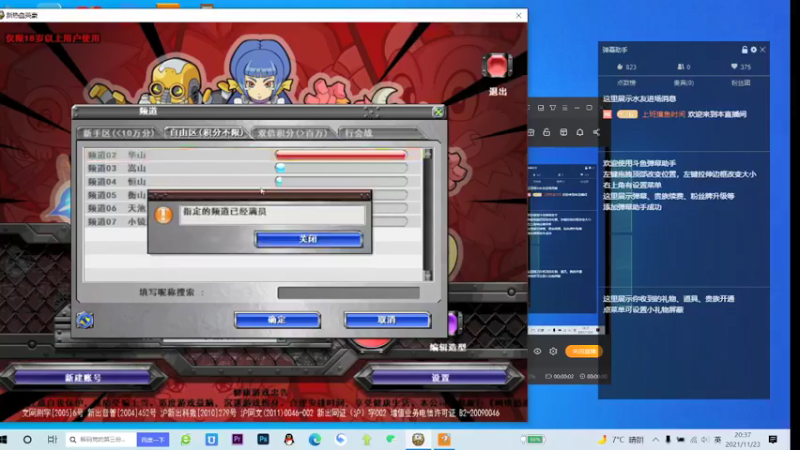Confirm channel selection with 确定
Image resolution: width=800 pixels, height=450 pixels.
(x=278, y=320)
